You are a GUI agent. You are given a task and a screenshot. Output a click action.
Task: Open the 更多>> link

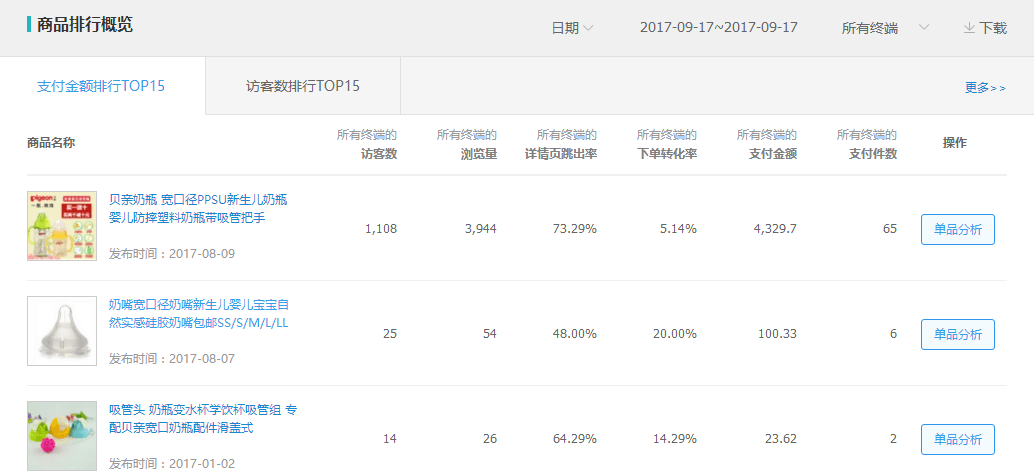pyautogui.click(x=985, y=87)
